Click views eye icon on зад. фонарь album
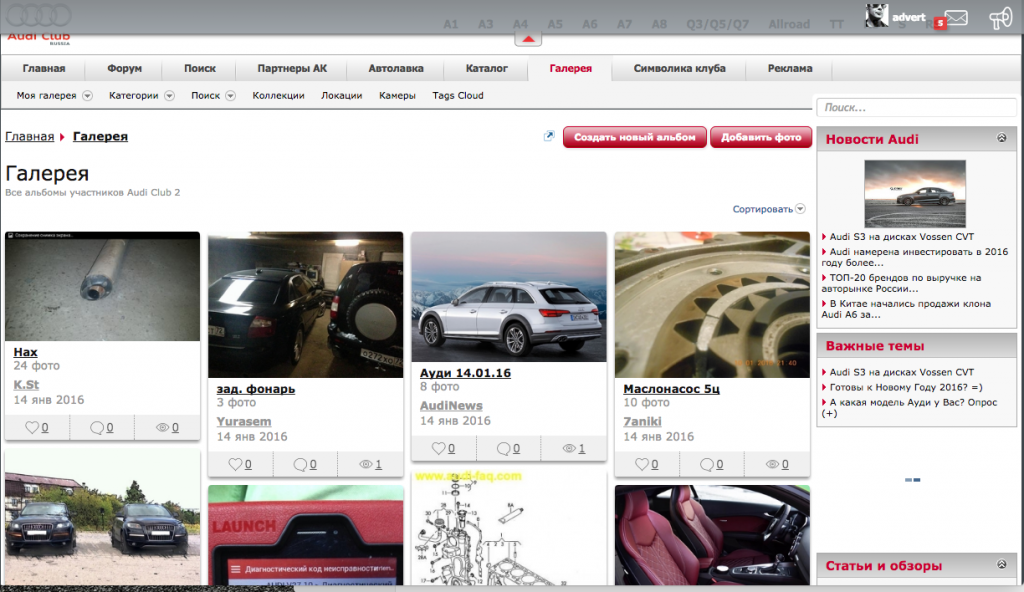The image size is (1024, 592). 366,464
